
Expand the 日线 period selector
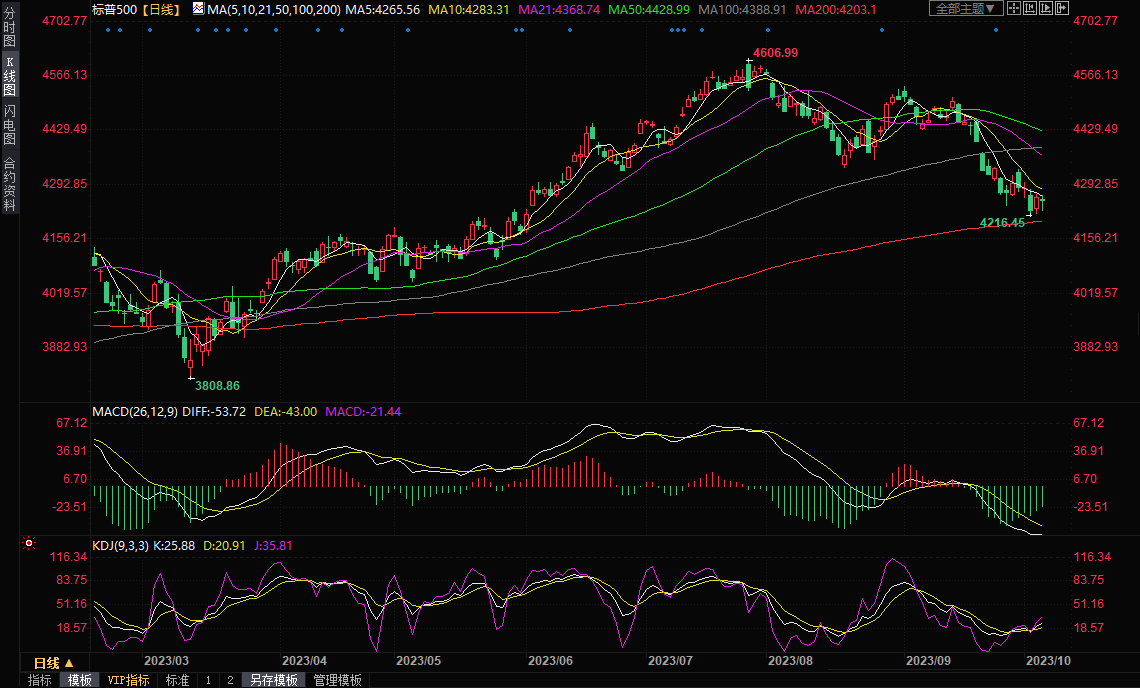point(53,663)
